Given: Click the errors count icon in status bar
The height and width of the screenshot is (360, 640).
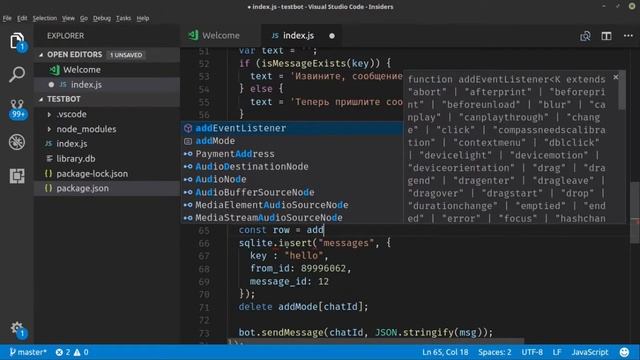Looking at the screenshot, I should (x=63, y=352).
